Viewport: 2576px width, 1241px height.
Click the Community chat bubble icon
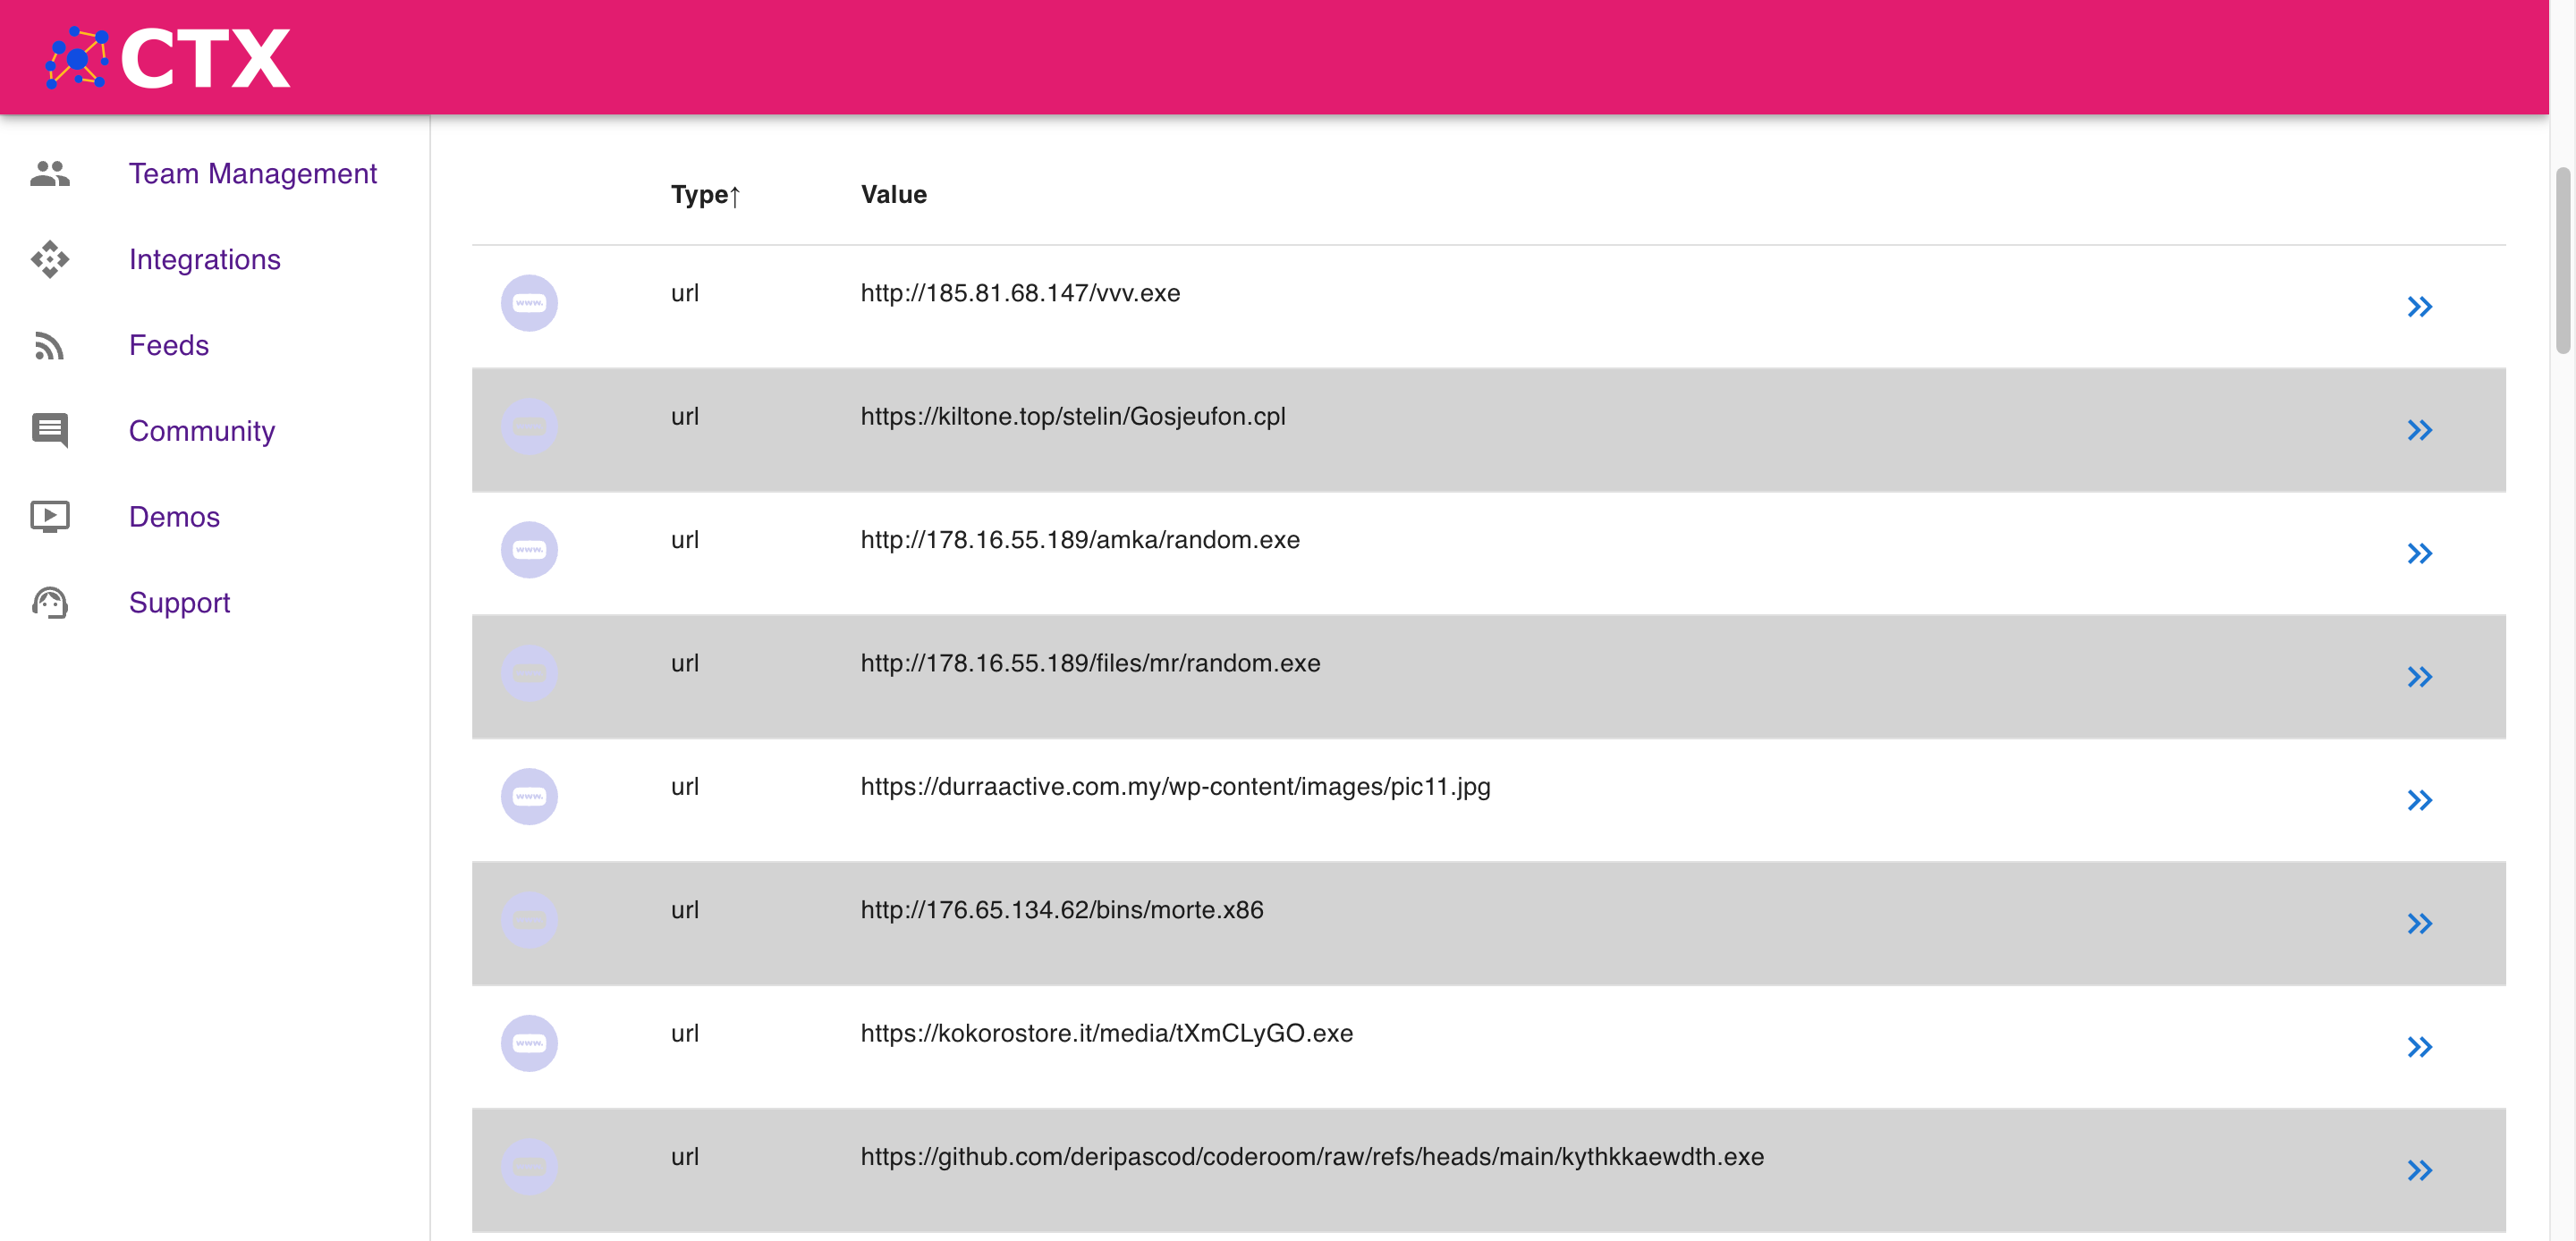click(50, 430)
